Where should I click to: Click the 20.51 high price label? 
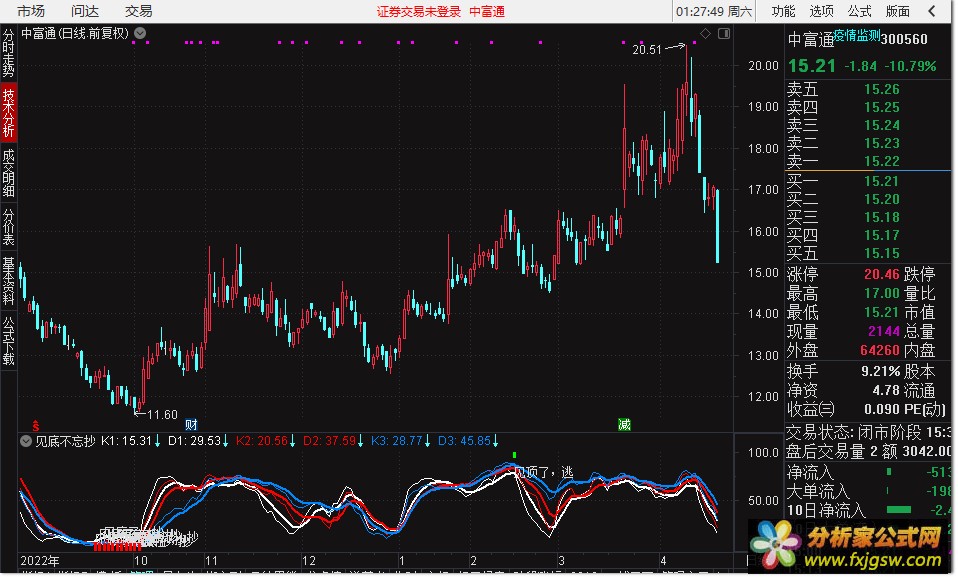[x=647, y=50]
